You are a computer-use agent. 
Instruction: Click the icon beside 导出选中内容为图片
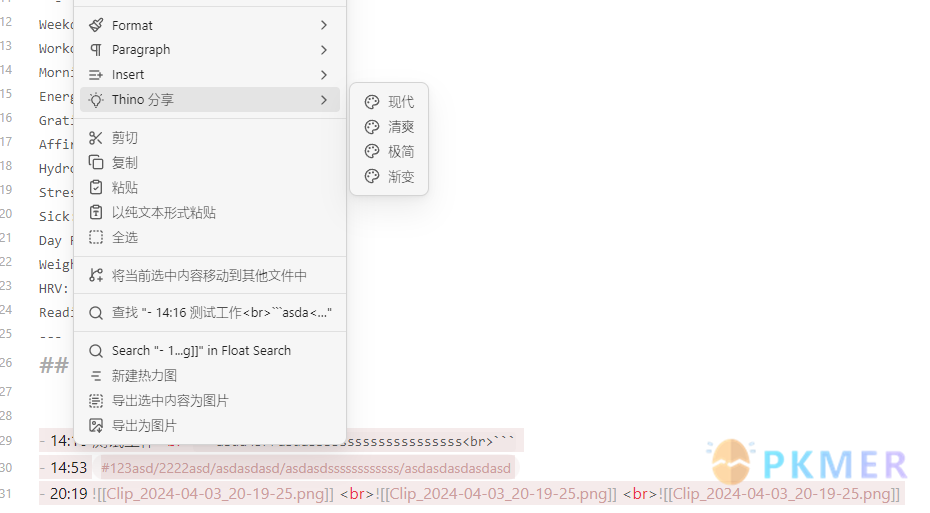tap(95, 400)
